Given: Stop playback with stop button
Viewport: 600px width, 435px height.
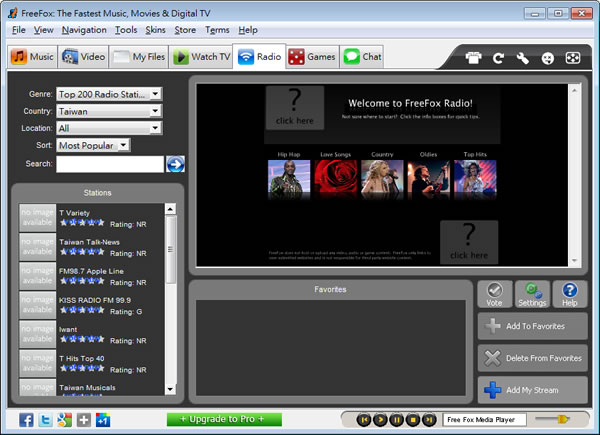Looking at the screenshot, I should coord(413,420).
